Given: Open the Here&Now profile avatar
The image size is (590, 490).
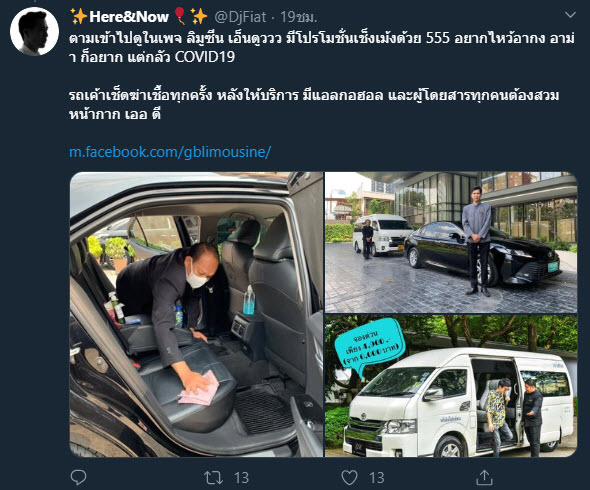Looking at the screenshot, I should coord(34,31).
